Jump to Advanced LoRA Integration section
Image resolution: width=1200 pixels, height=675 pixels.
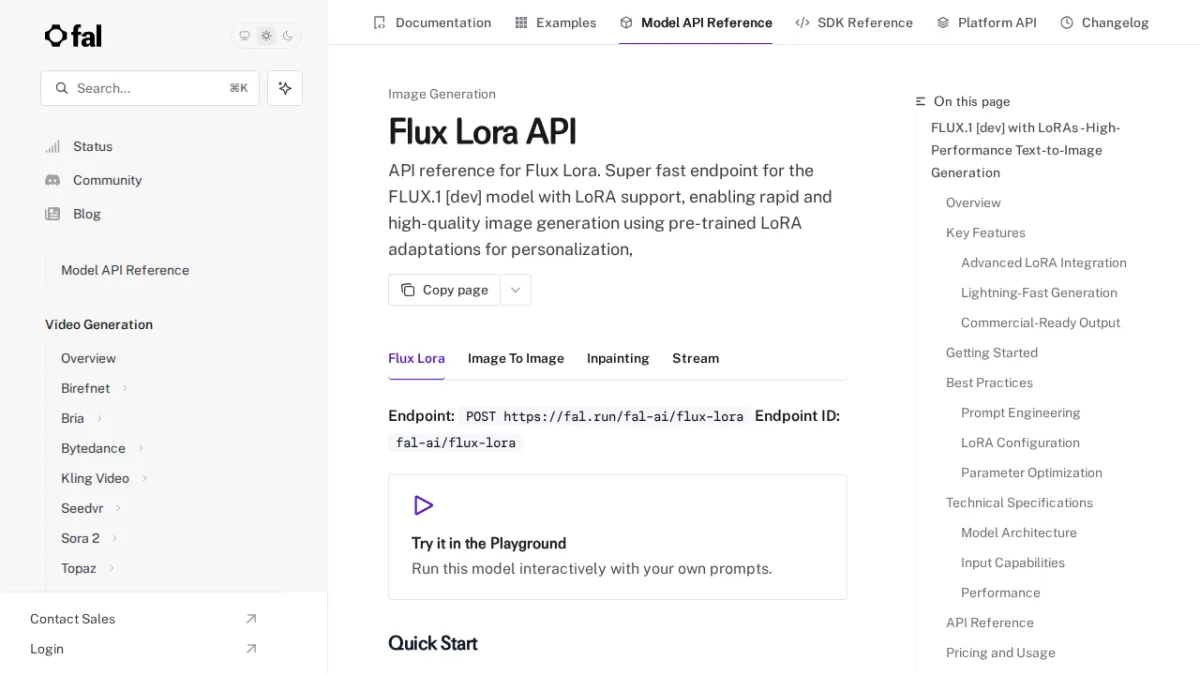tap(1044, 262)
